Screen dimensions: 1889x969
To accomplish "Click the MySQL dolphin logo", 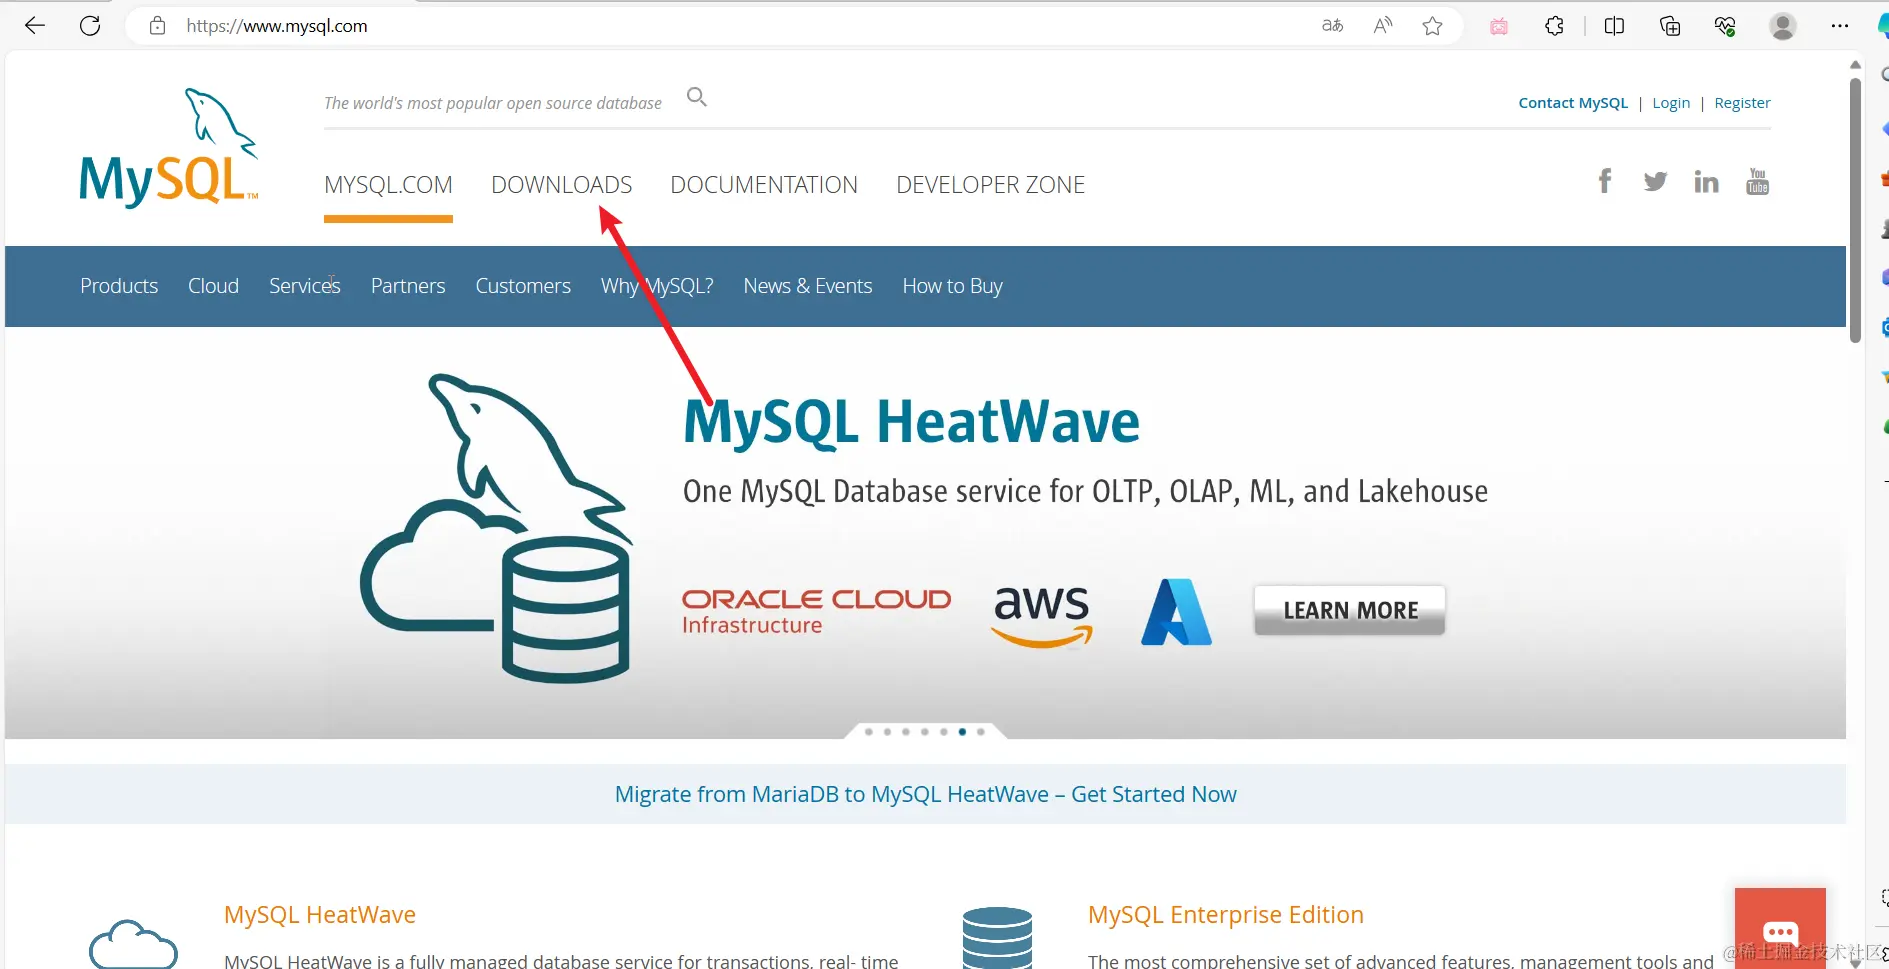I will (169, 148).
